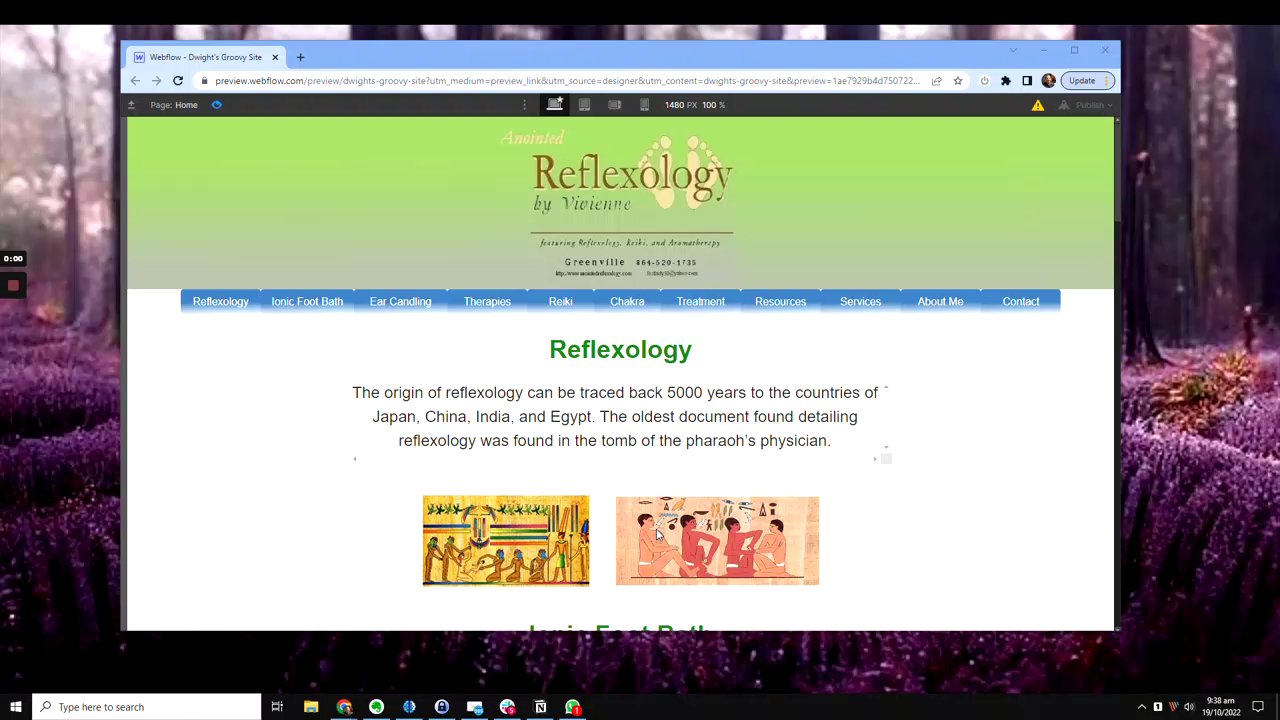The image size is (1280, 720).
Task: Open the Windows Start menu
Action: point(15,707)
